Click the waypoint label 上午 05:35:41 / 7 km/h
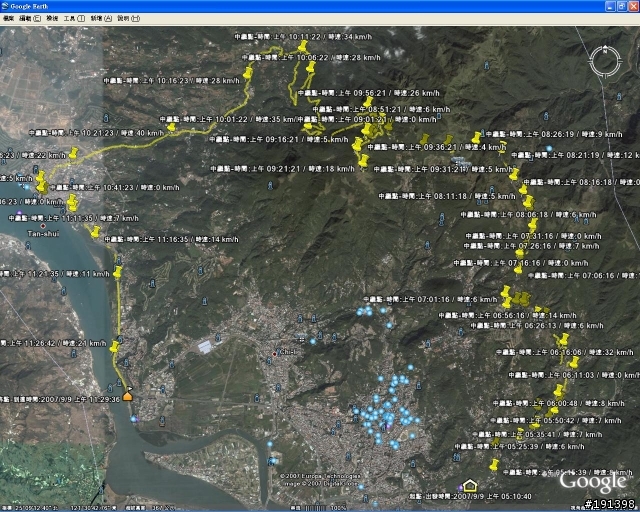The height and width of the screenshot is (512, 640). point(537,434)
